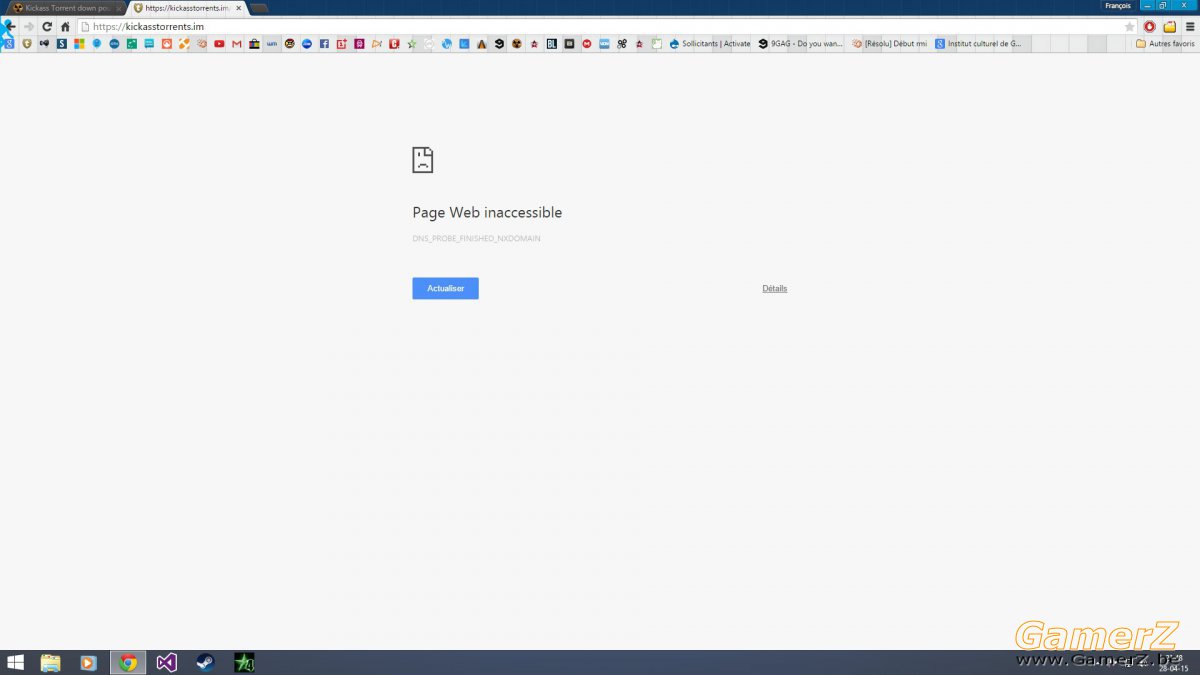Switch to the Kickass Torrent down tab

coord(65,8)
